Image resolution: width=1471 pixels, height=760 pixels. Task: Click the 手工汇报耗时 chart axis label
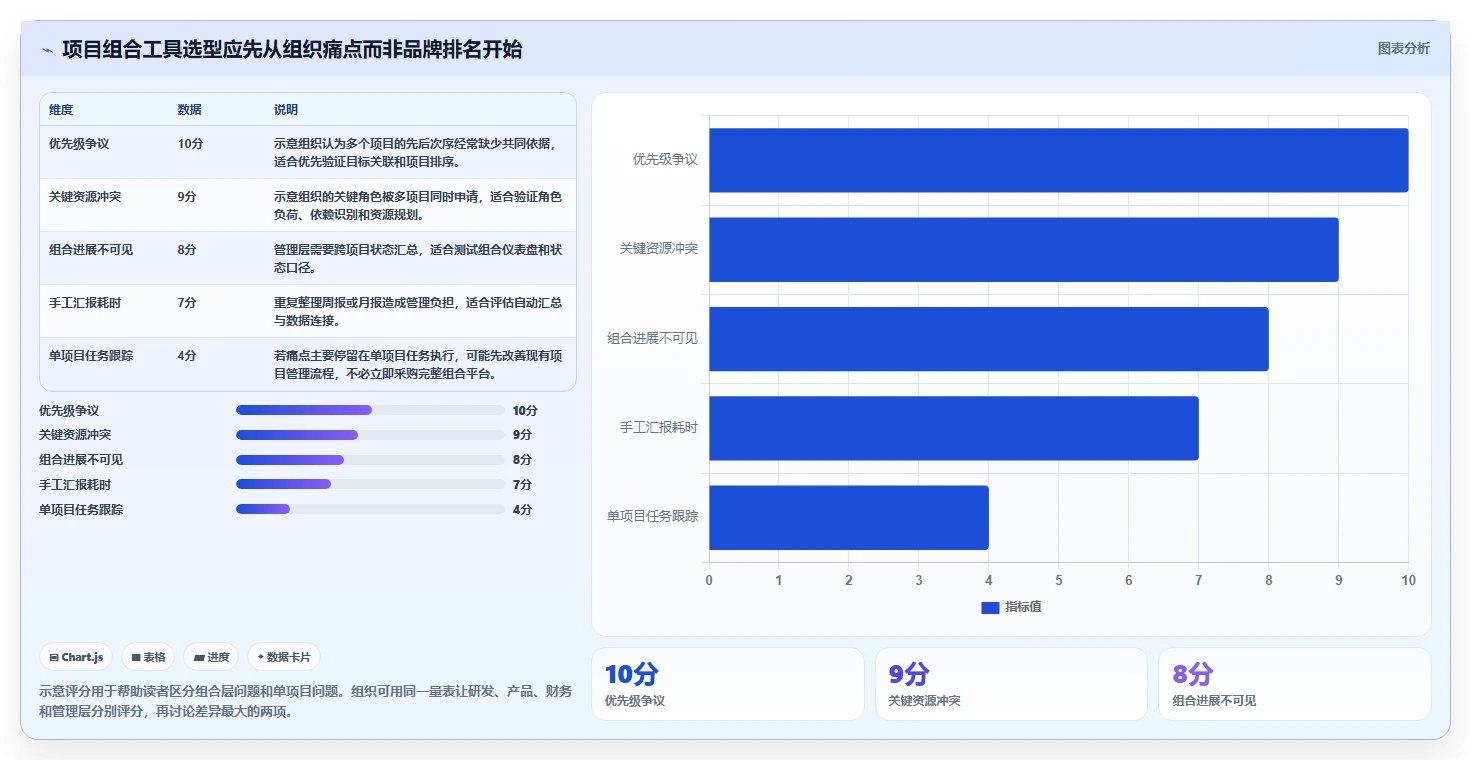[x=659, y=428]
